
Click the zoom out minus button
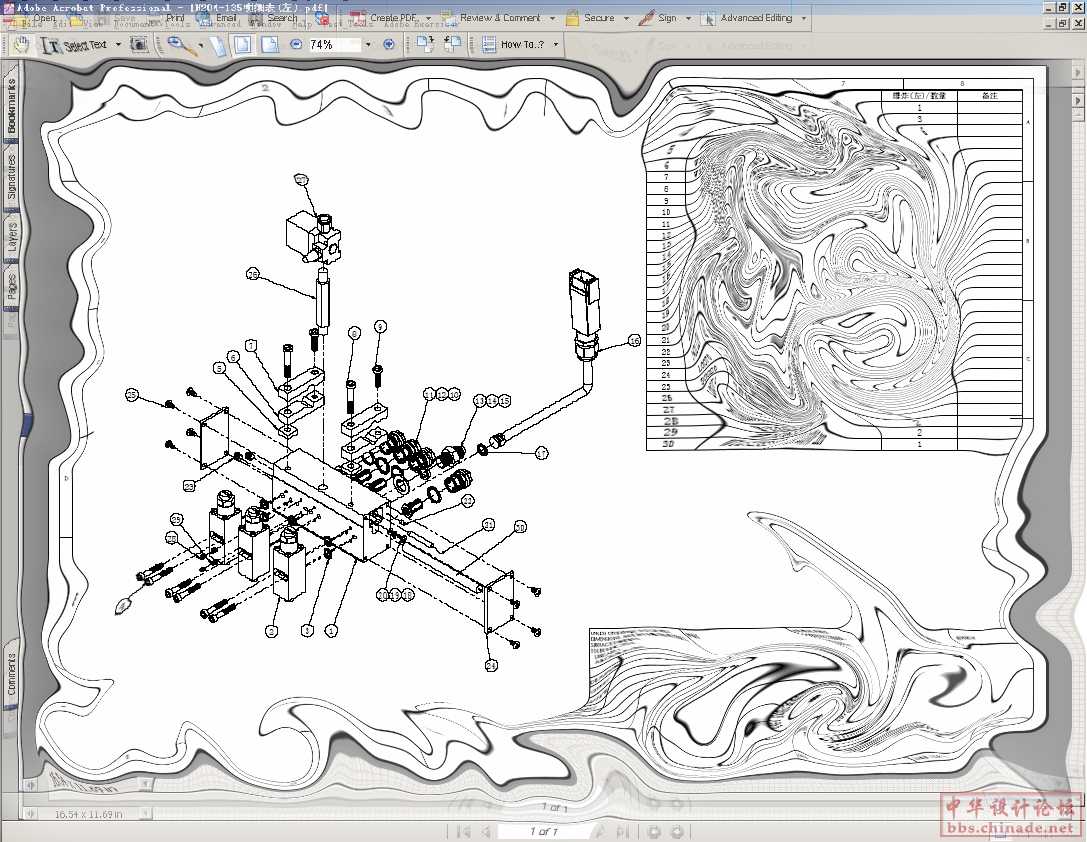coord(296,44)
